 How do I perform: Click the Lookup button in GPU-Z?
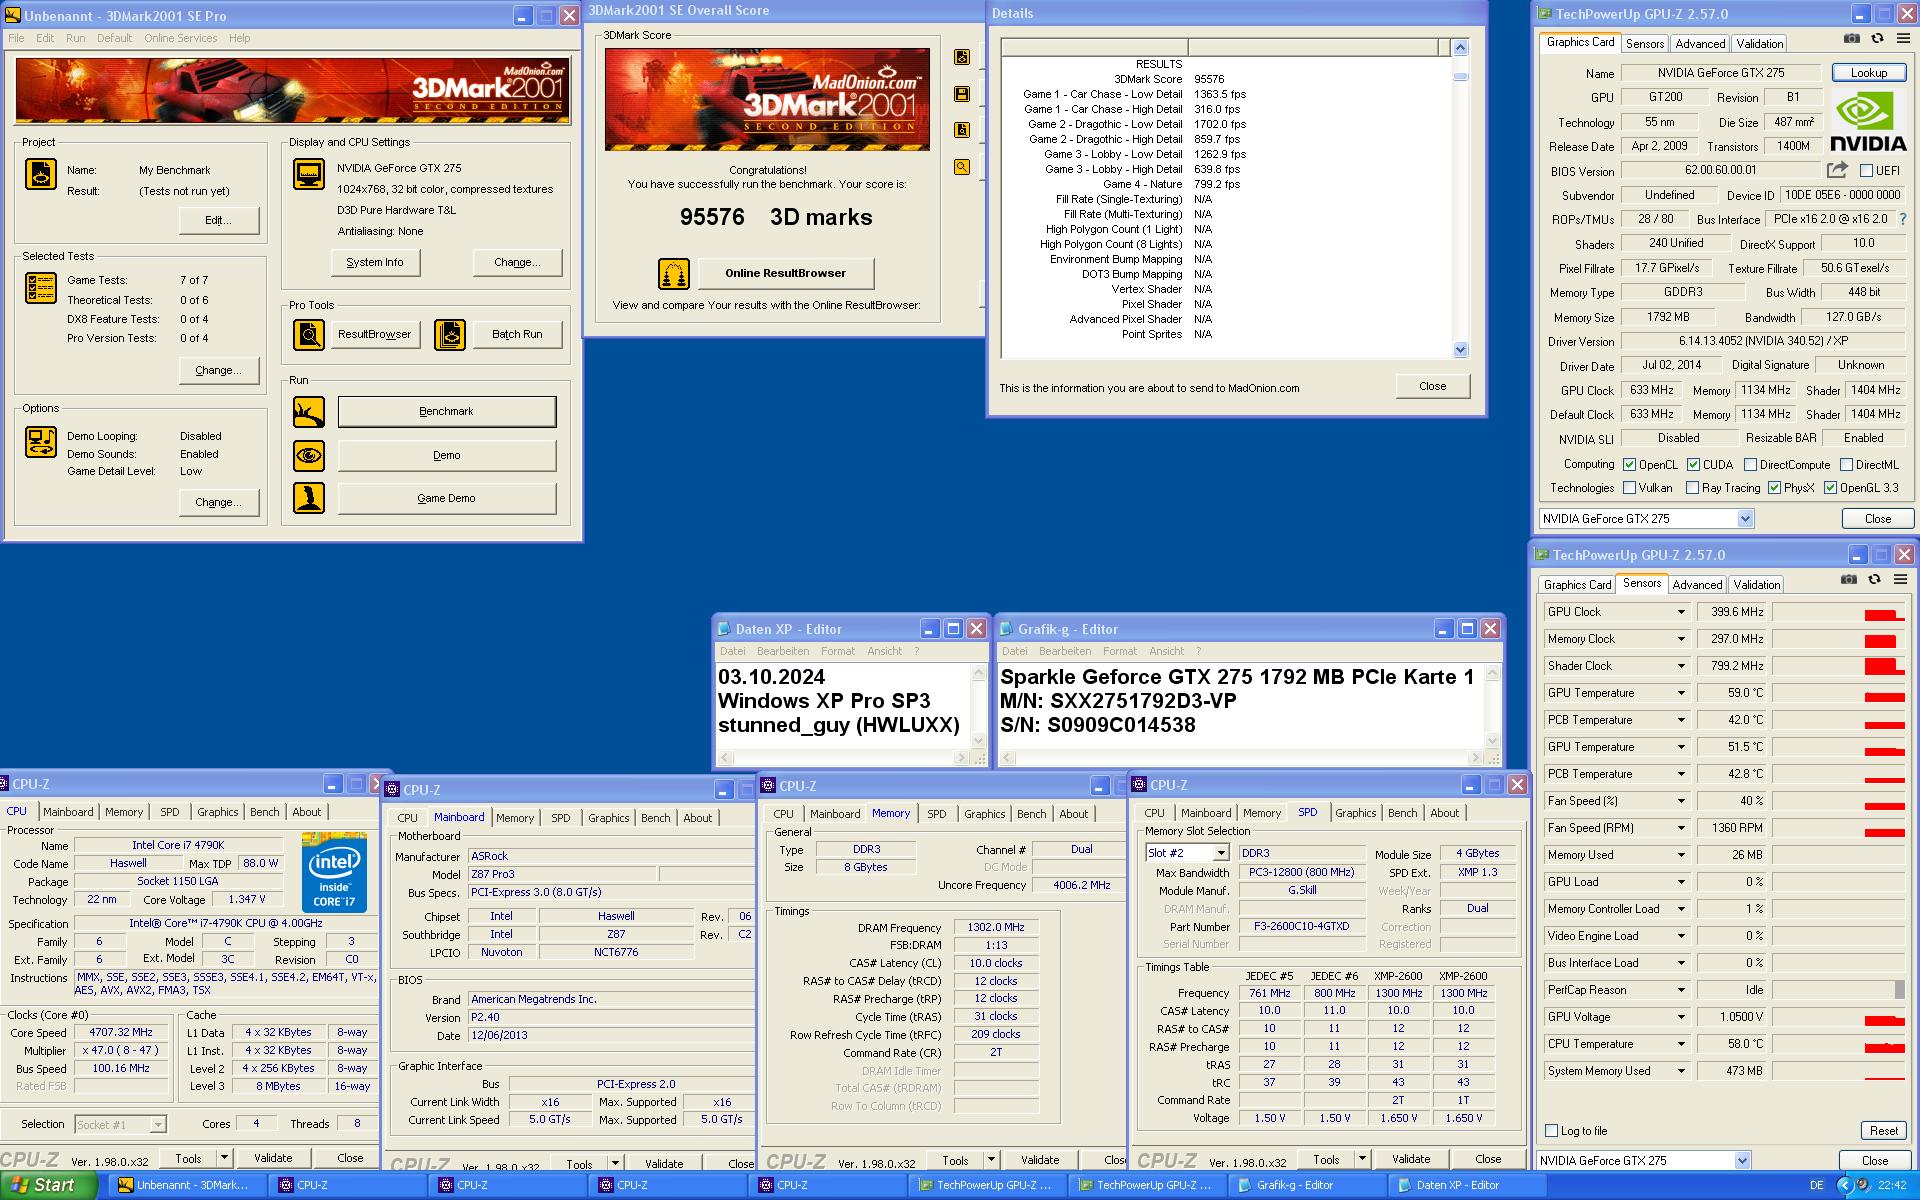(1868, 73)
